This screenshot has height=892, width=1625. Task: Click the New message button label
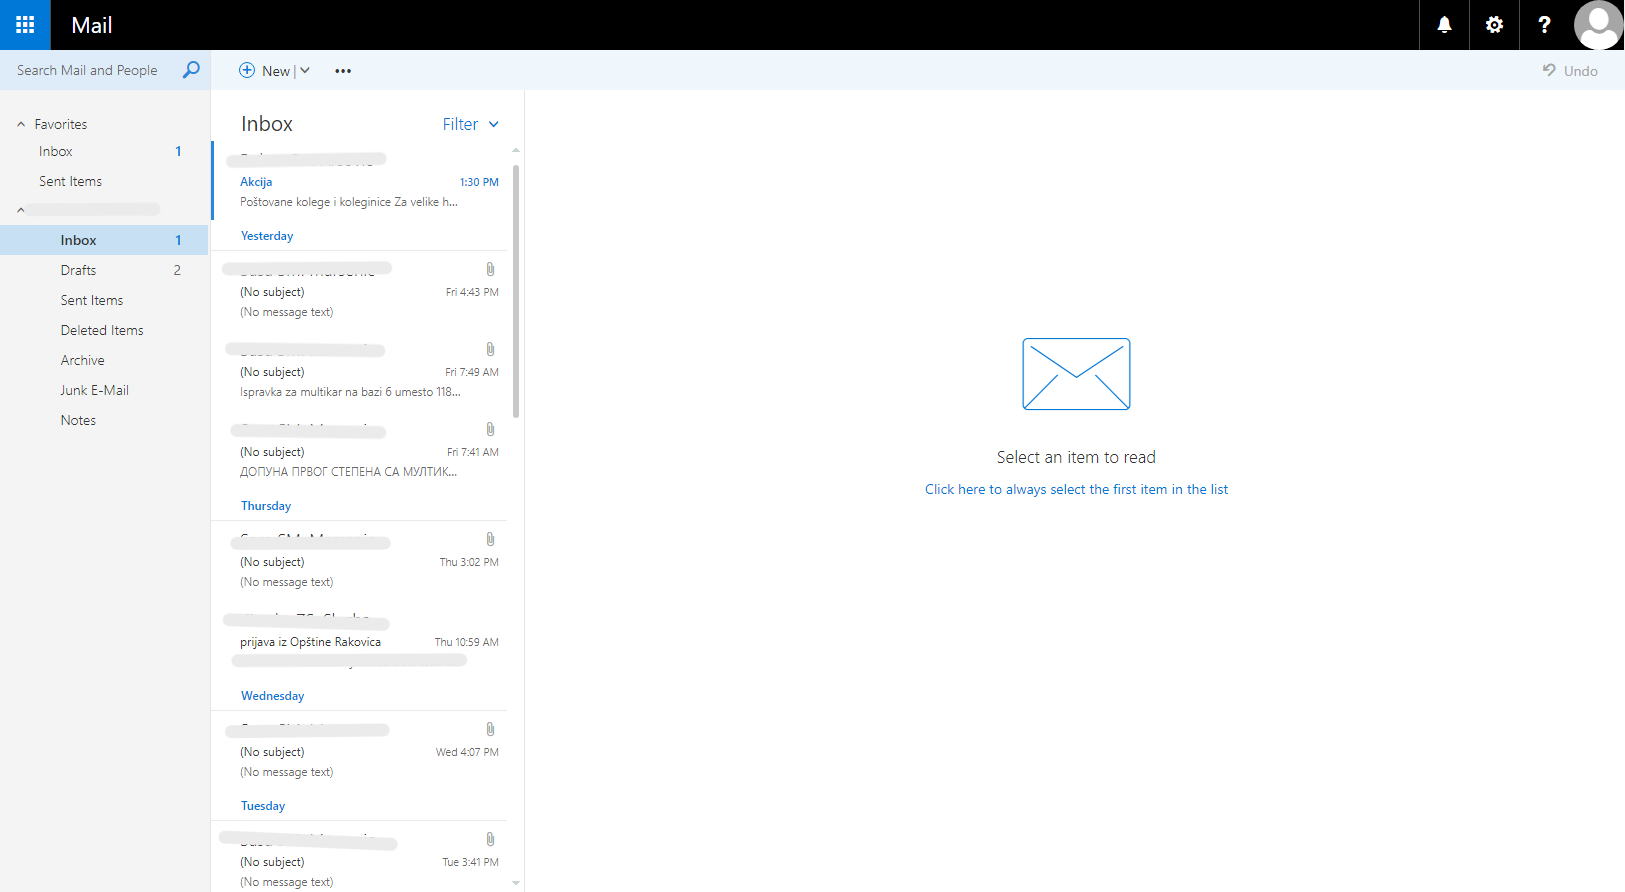(x=276, y=71)
